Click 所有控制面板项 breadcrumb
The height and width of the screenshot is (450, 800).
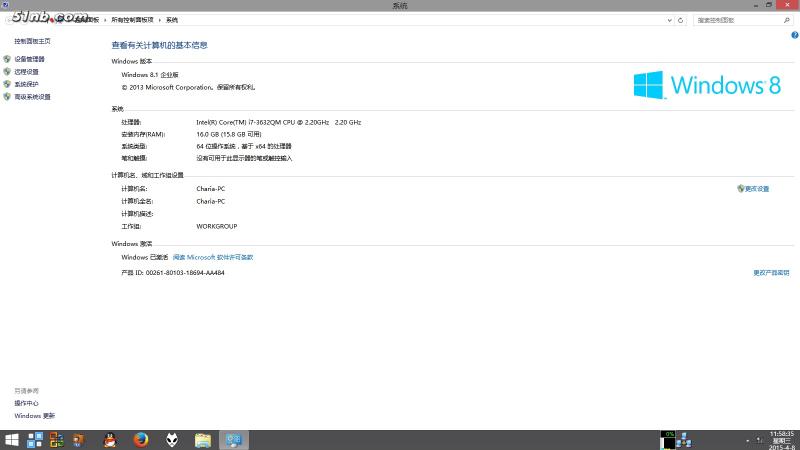click(132, 20)
